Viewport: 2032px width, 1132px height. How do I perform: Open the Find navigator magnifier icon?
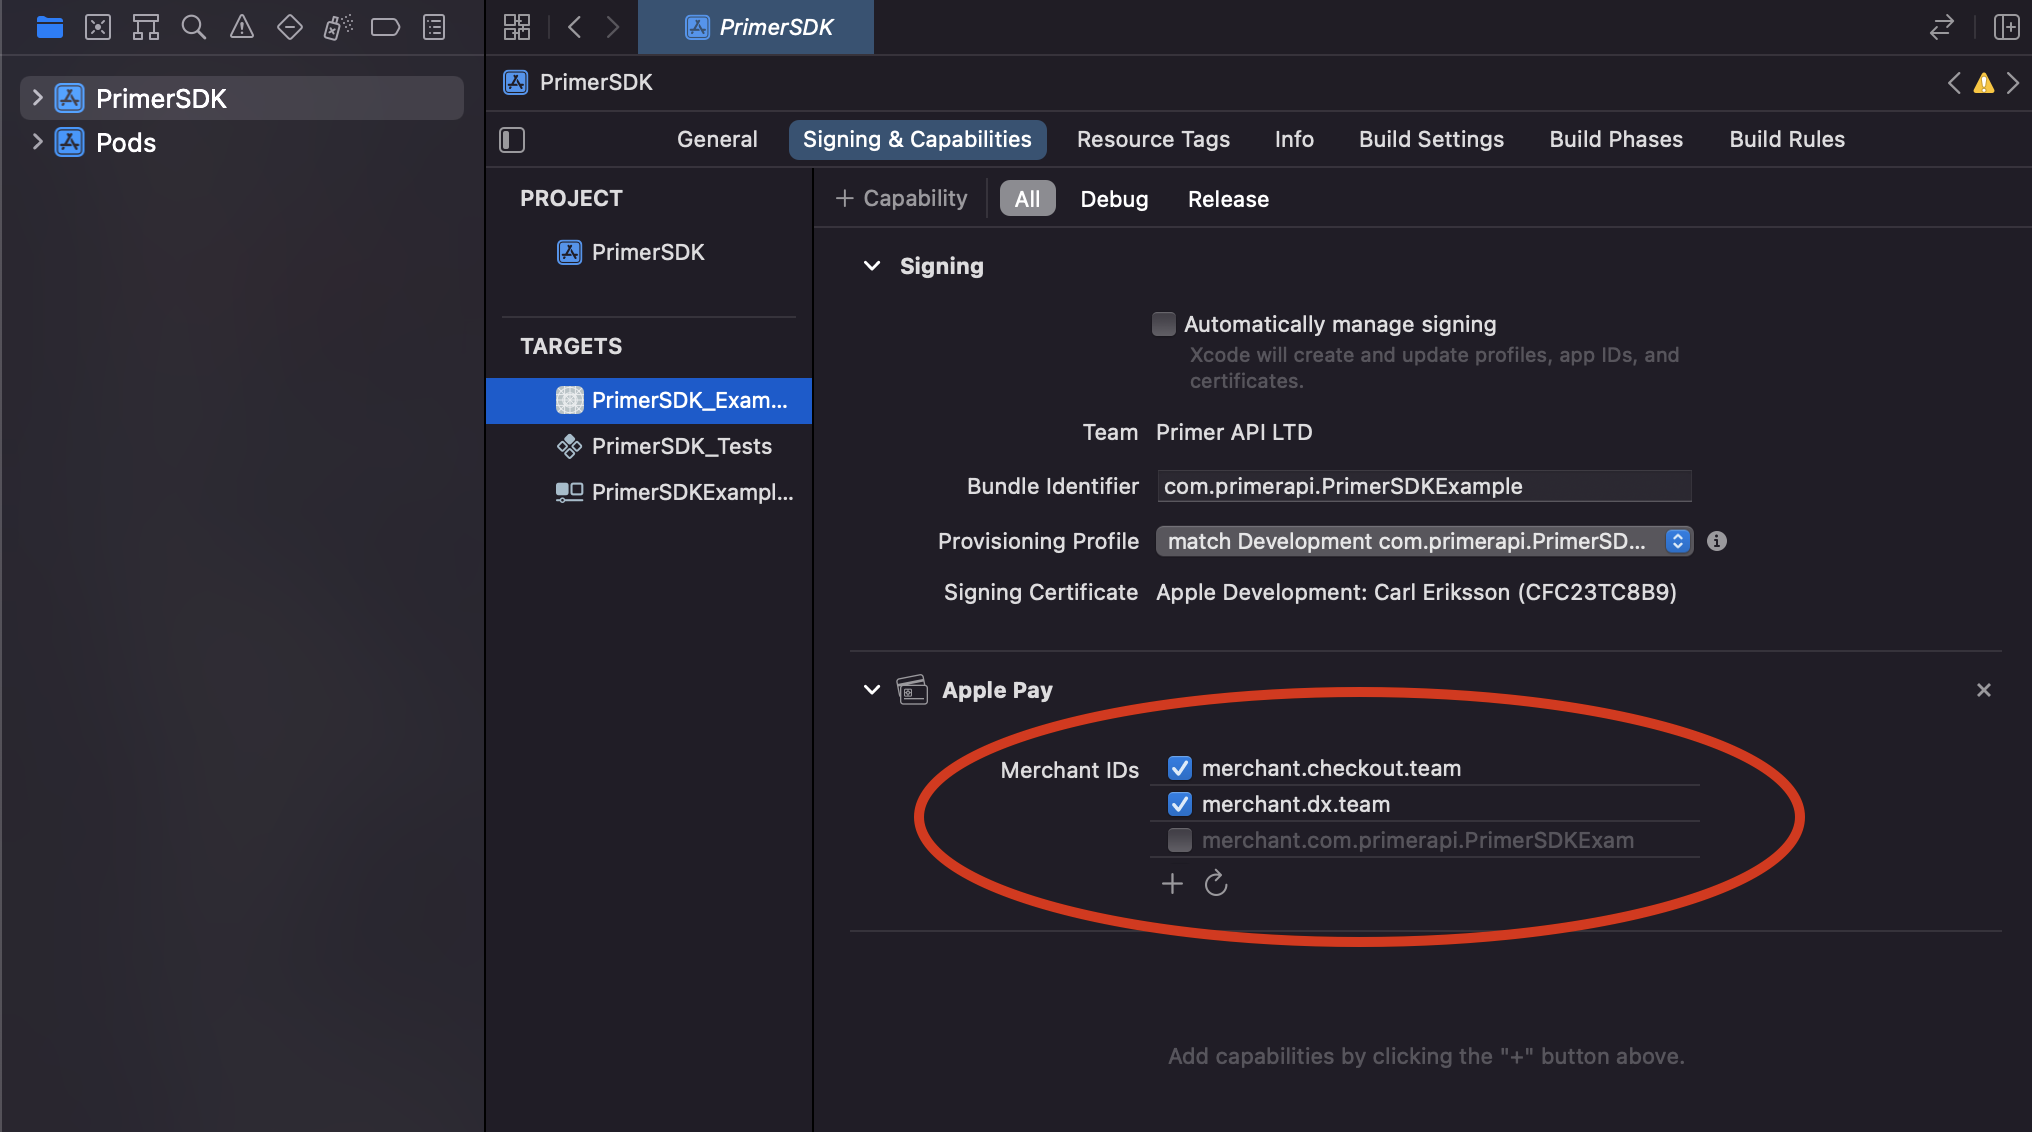pos(194,27)
